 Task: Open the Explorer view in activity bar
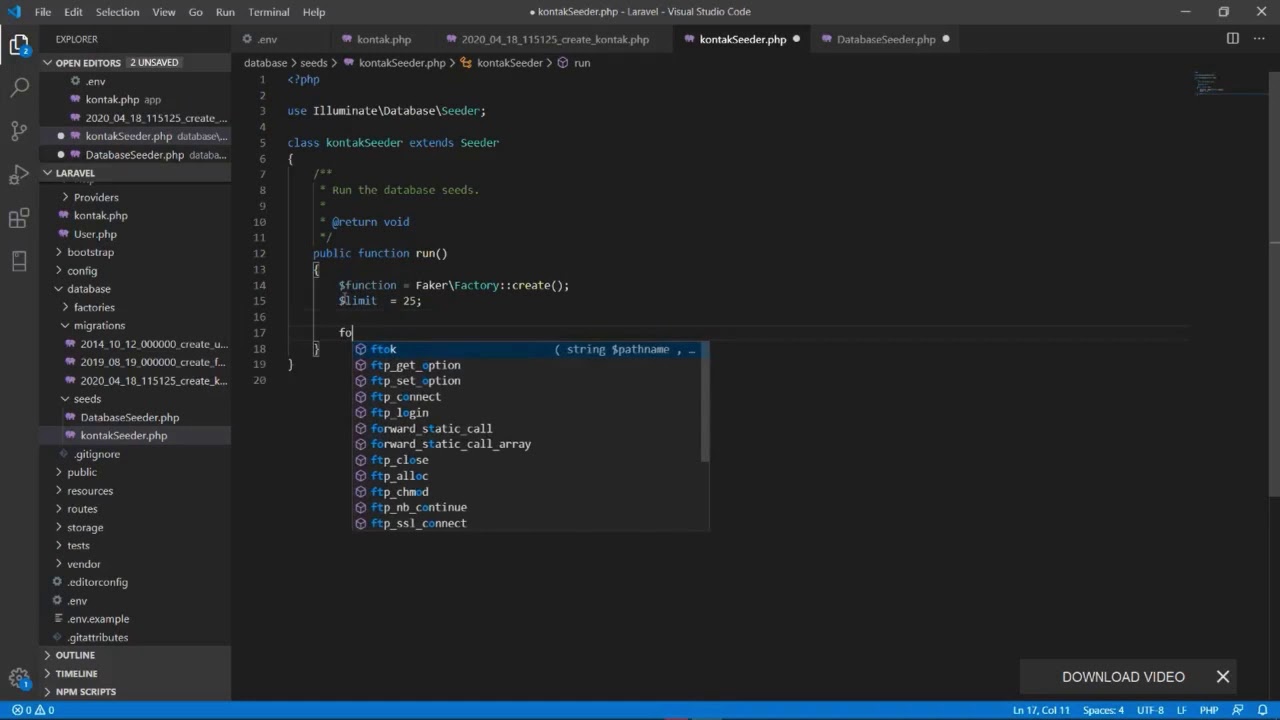[19, 44]
